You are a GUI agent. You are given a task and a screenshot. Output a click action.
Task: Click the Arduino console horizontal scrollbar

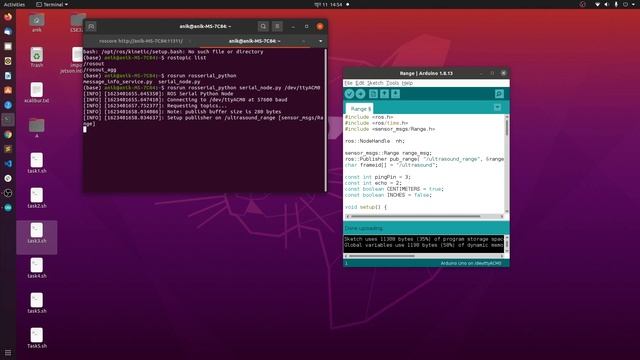[424, 256]
